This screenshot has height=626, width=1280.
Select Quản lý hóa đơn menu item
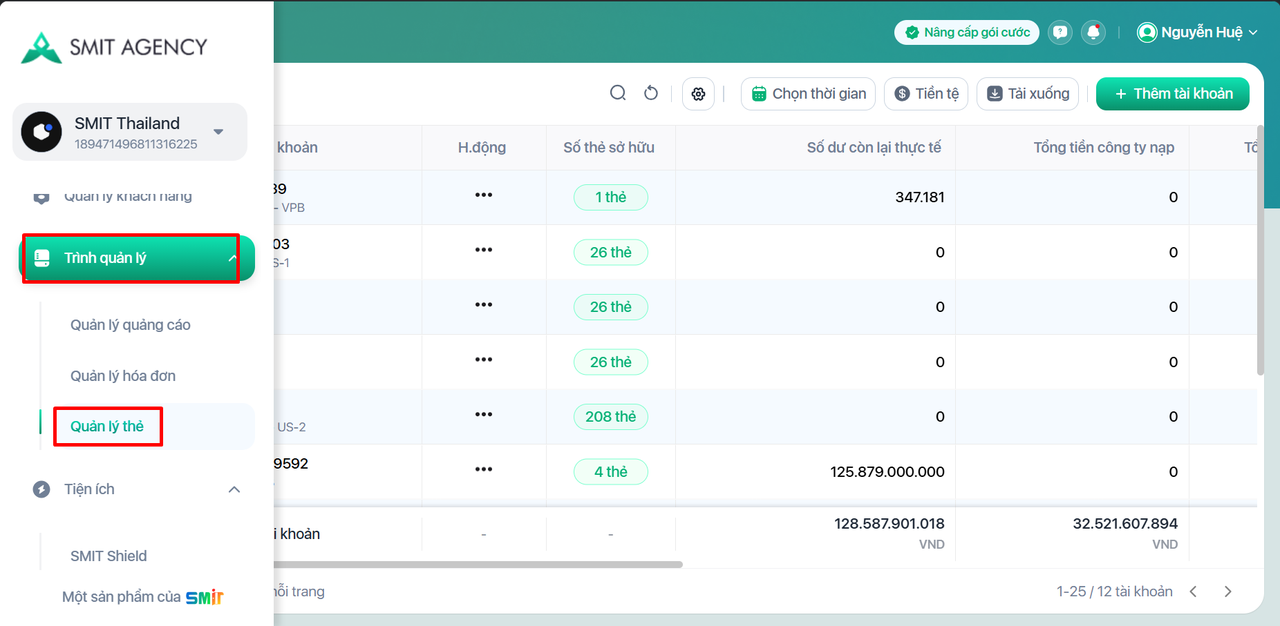point(123,376)
